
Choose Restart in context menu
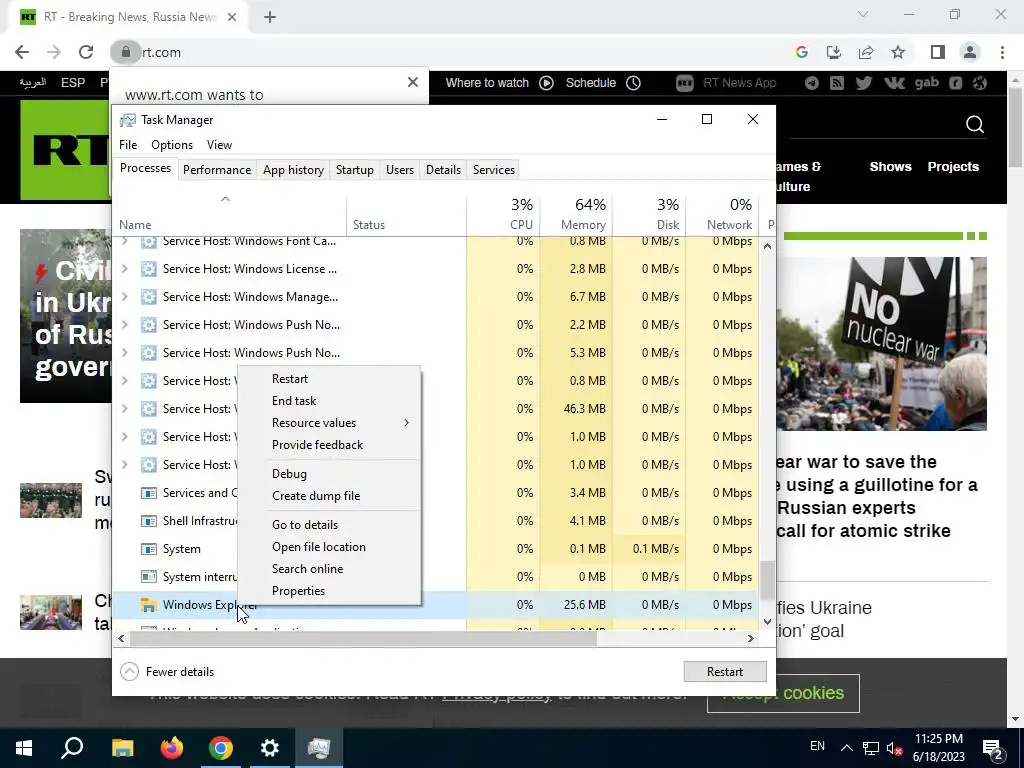click(x=330, y=379)
